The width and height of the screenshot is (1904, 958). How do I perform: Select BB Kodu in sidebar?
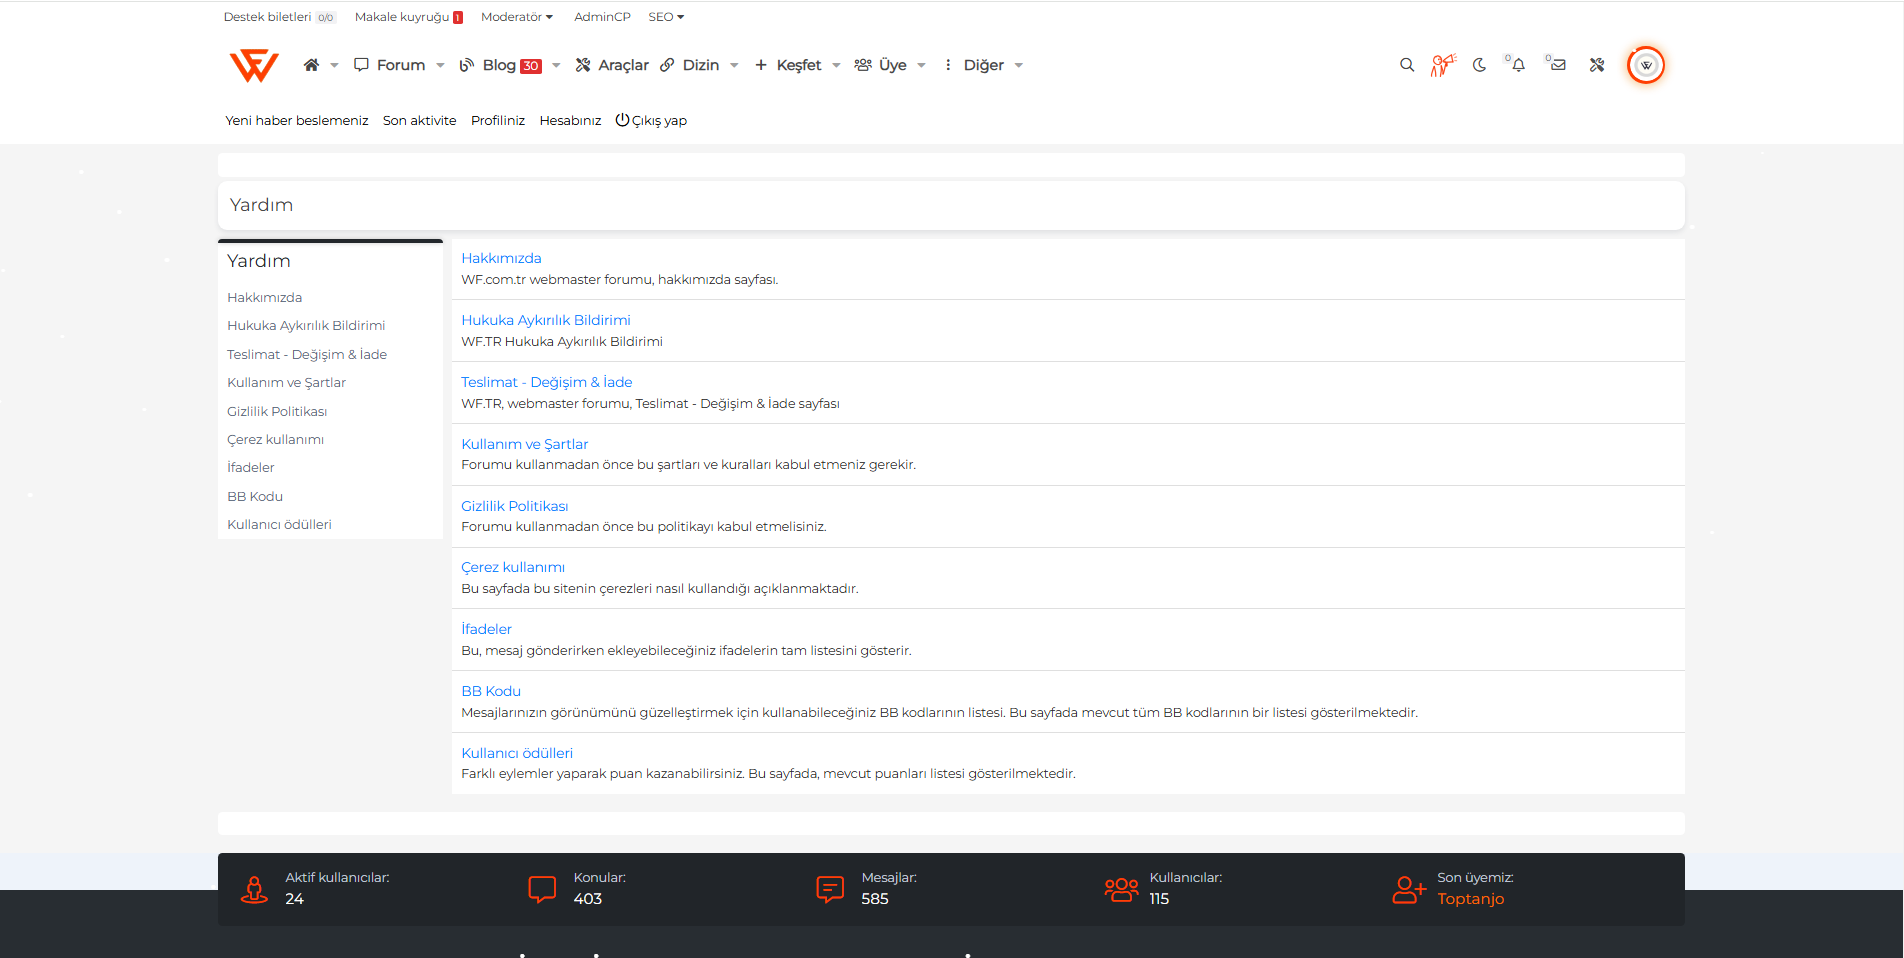(255, 496)
